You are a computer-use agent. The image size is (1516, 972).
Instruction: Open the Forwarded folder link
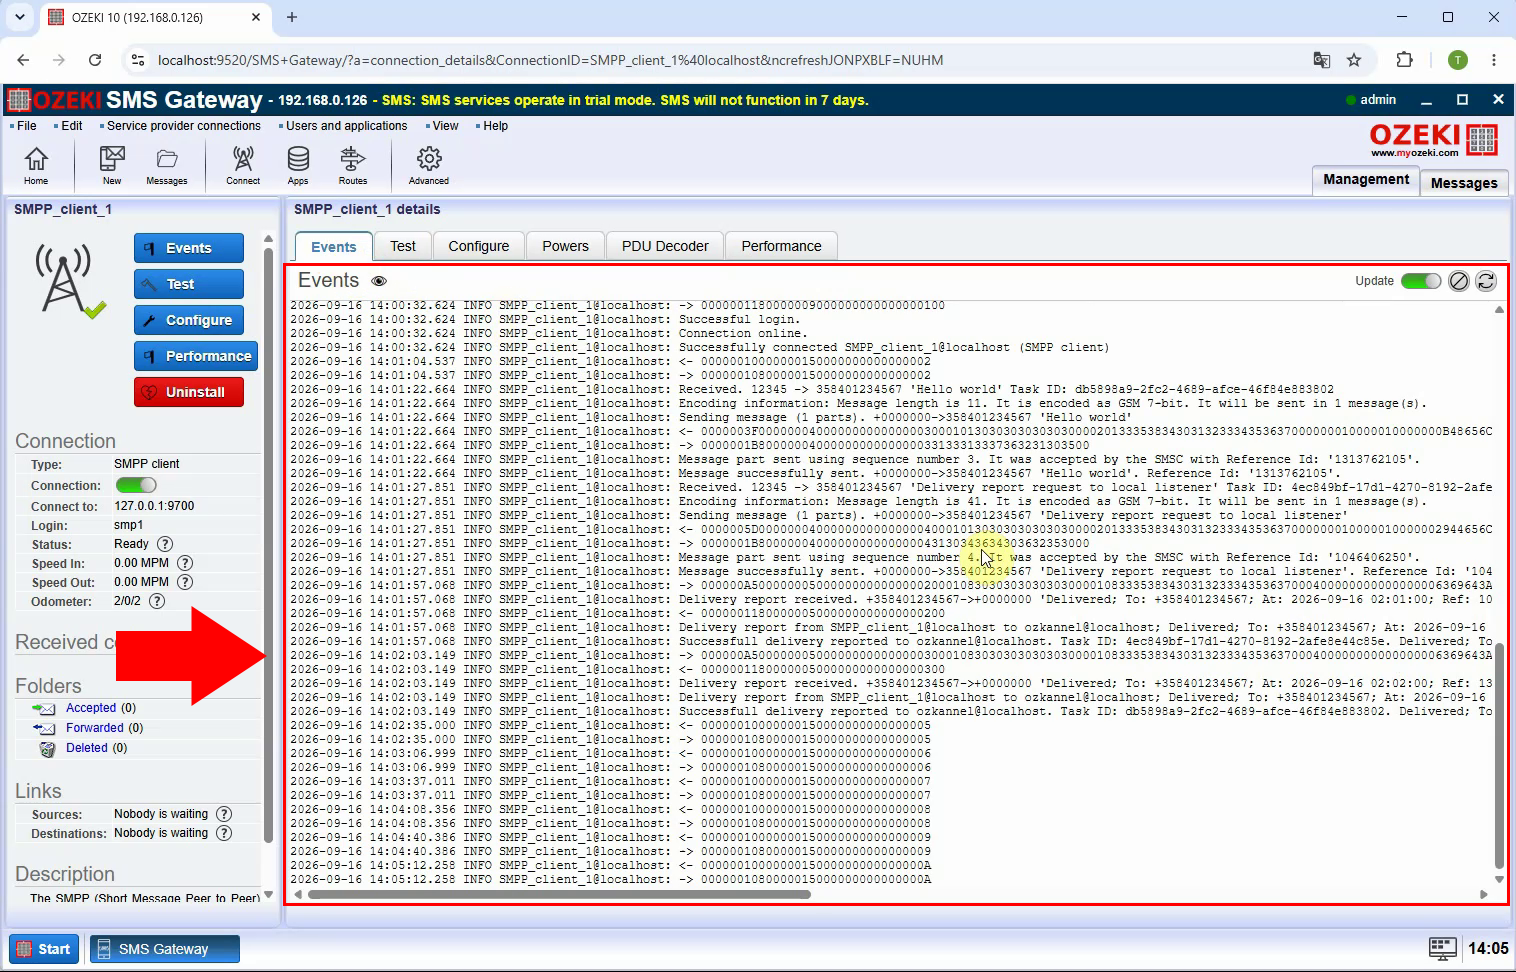pos(95,728)
